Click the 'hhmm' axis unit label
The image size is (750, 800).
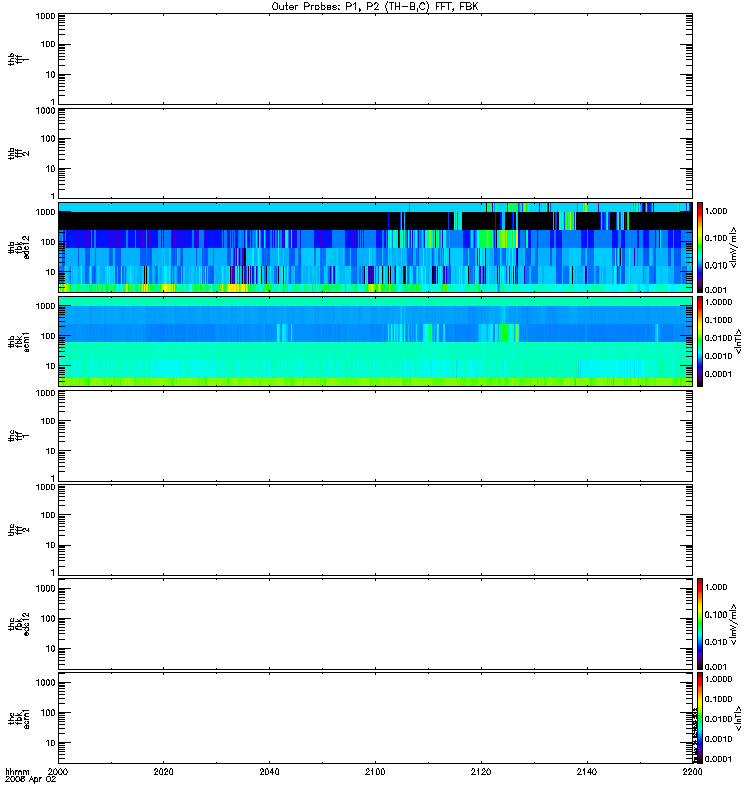click(x=17, y=771)
